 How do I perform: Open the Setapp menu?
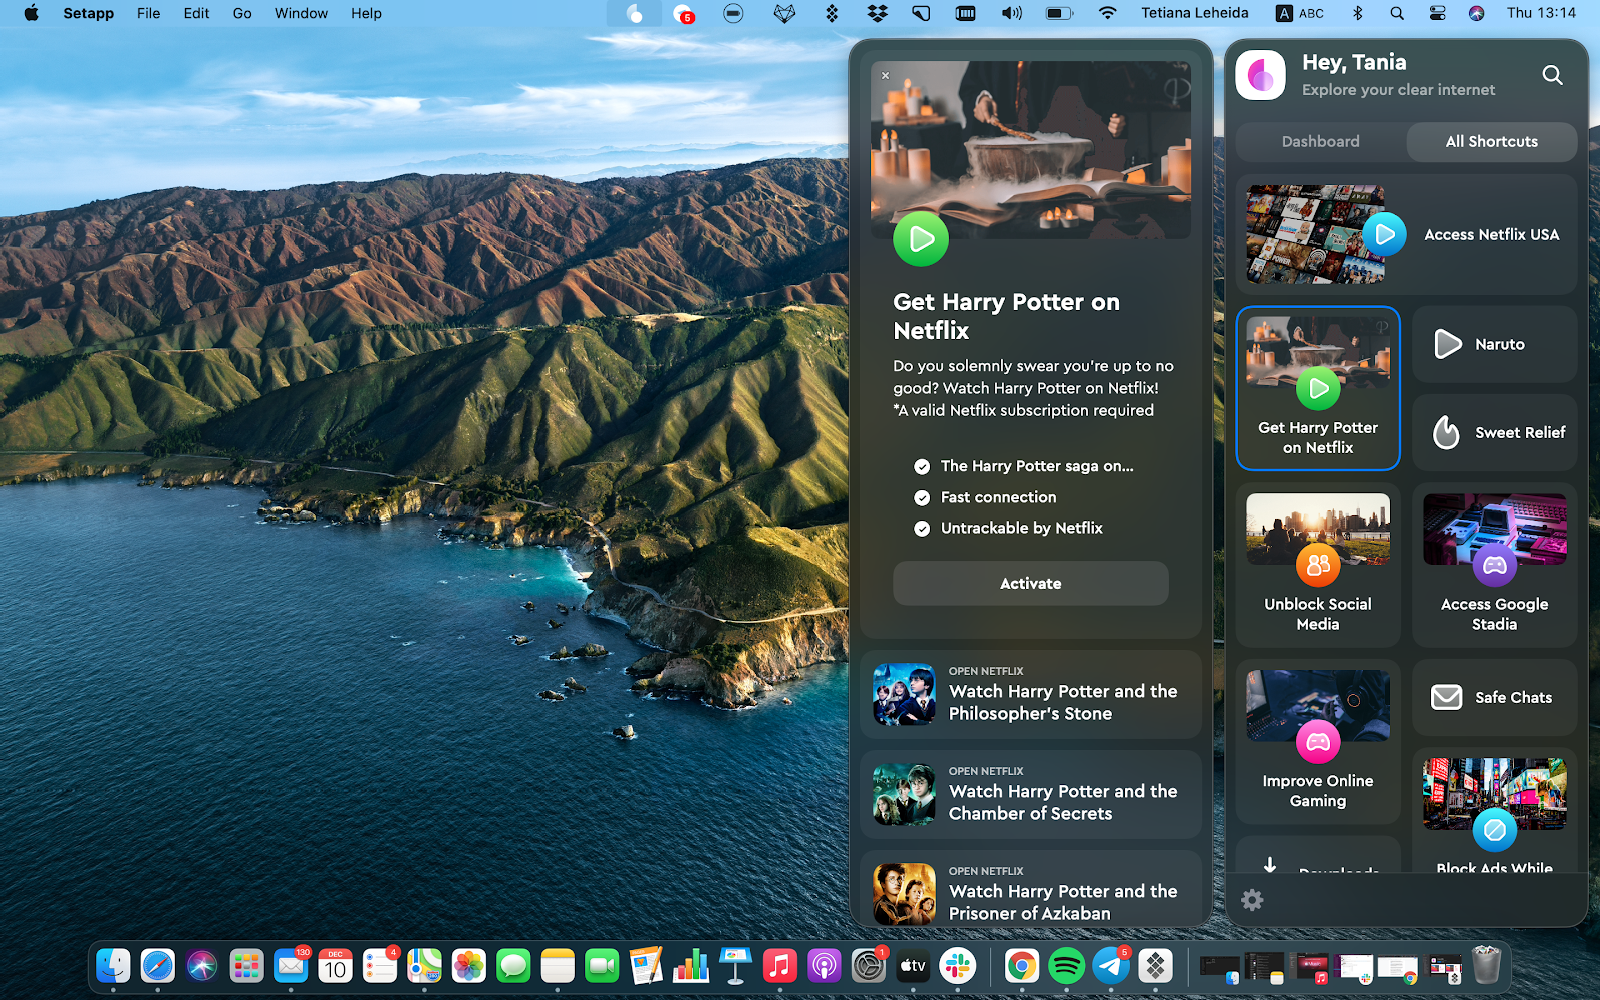point(88,13)
